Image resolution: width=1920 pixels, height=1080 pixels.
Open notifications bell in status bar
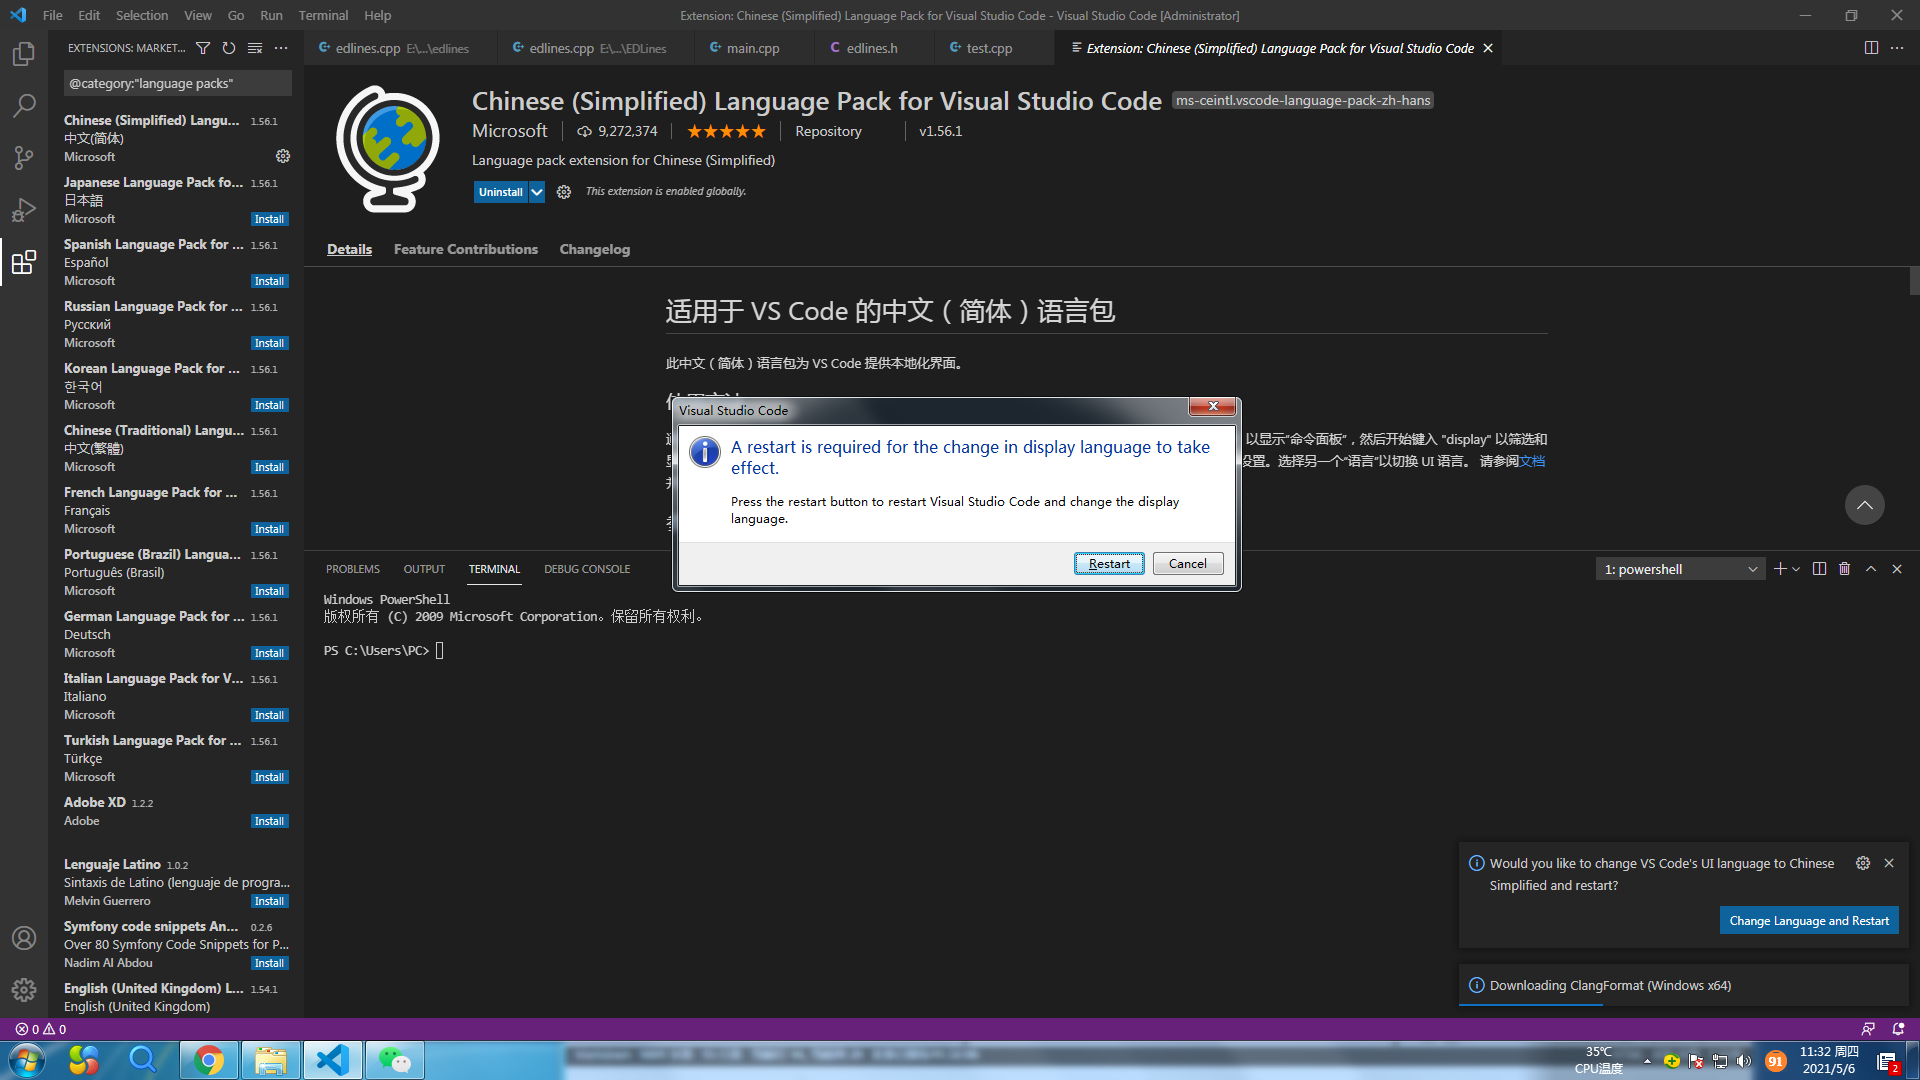1898,1029
